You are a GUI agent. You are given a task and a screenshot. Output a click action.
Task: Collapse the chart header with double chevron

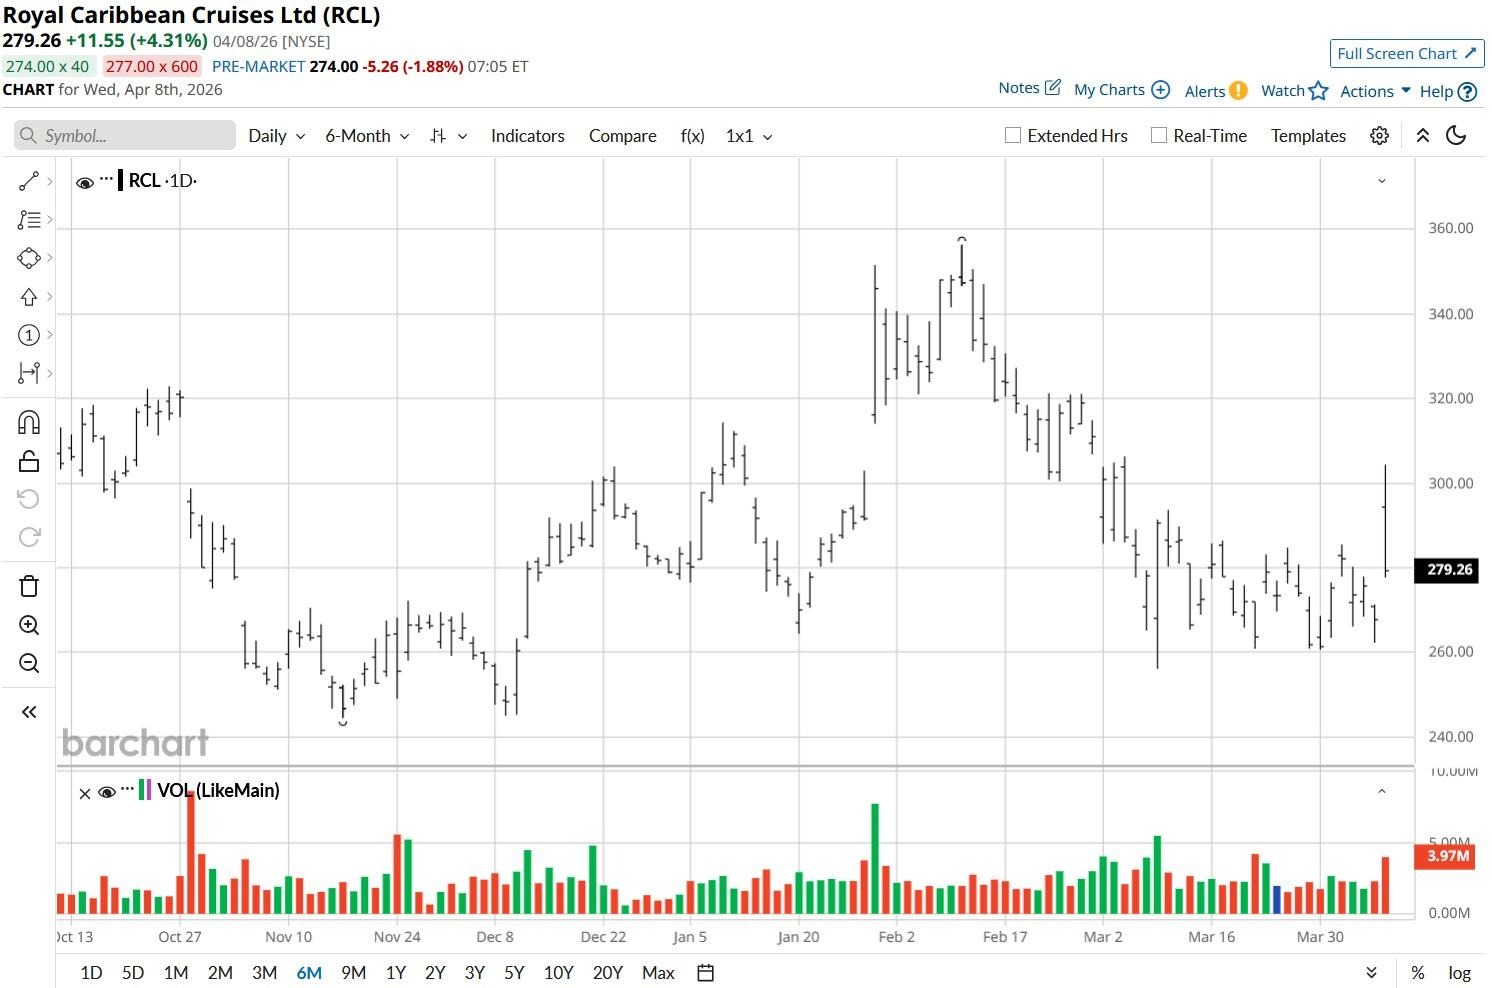[1423, 136]
